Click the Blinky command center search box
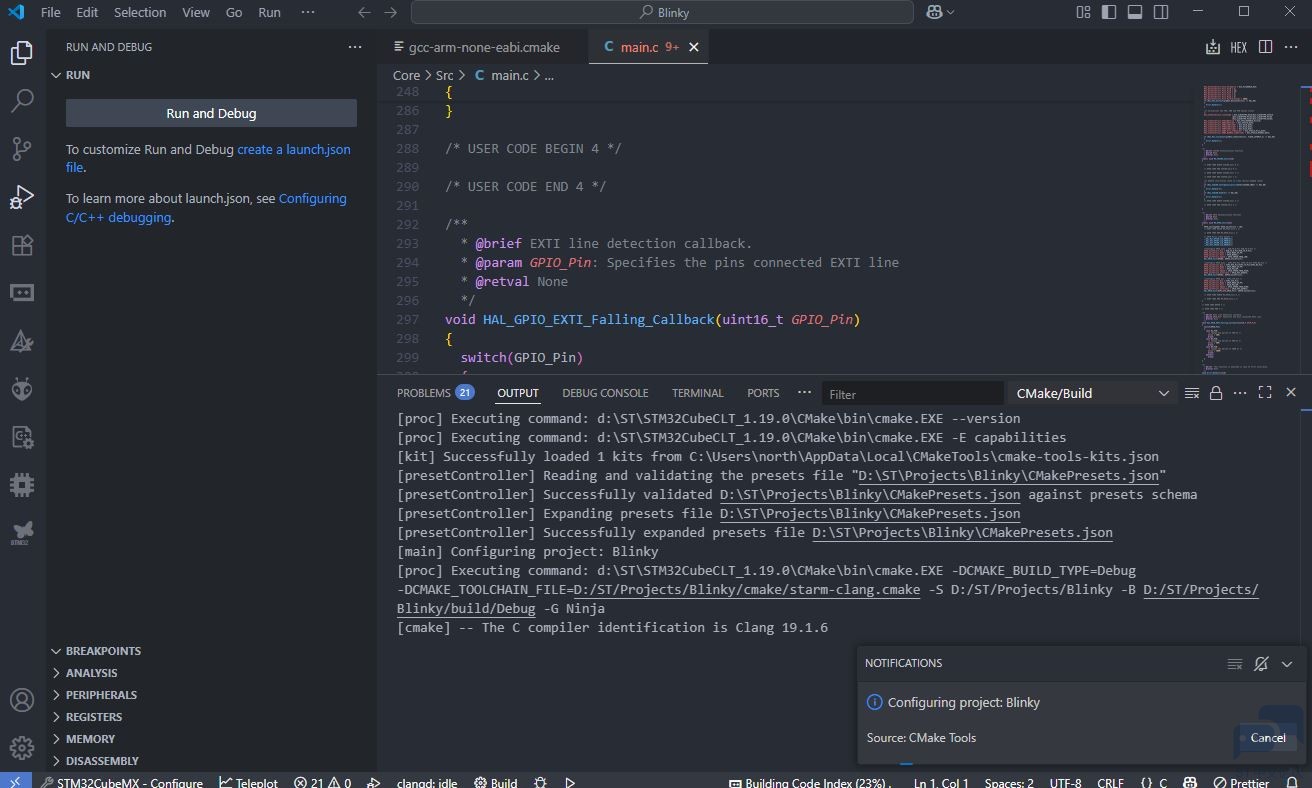Screen dimensions: 1312x788 tap(662, 12)
